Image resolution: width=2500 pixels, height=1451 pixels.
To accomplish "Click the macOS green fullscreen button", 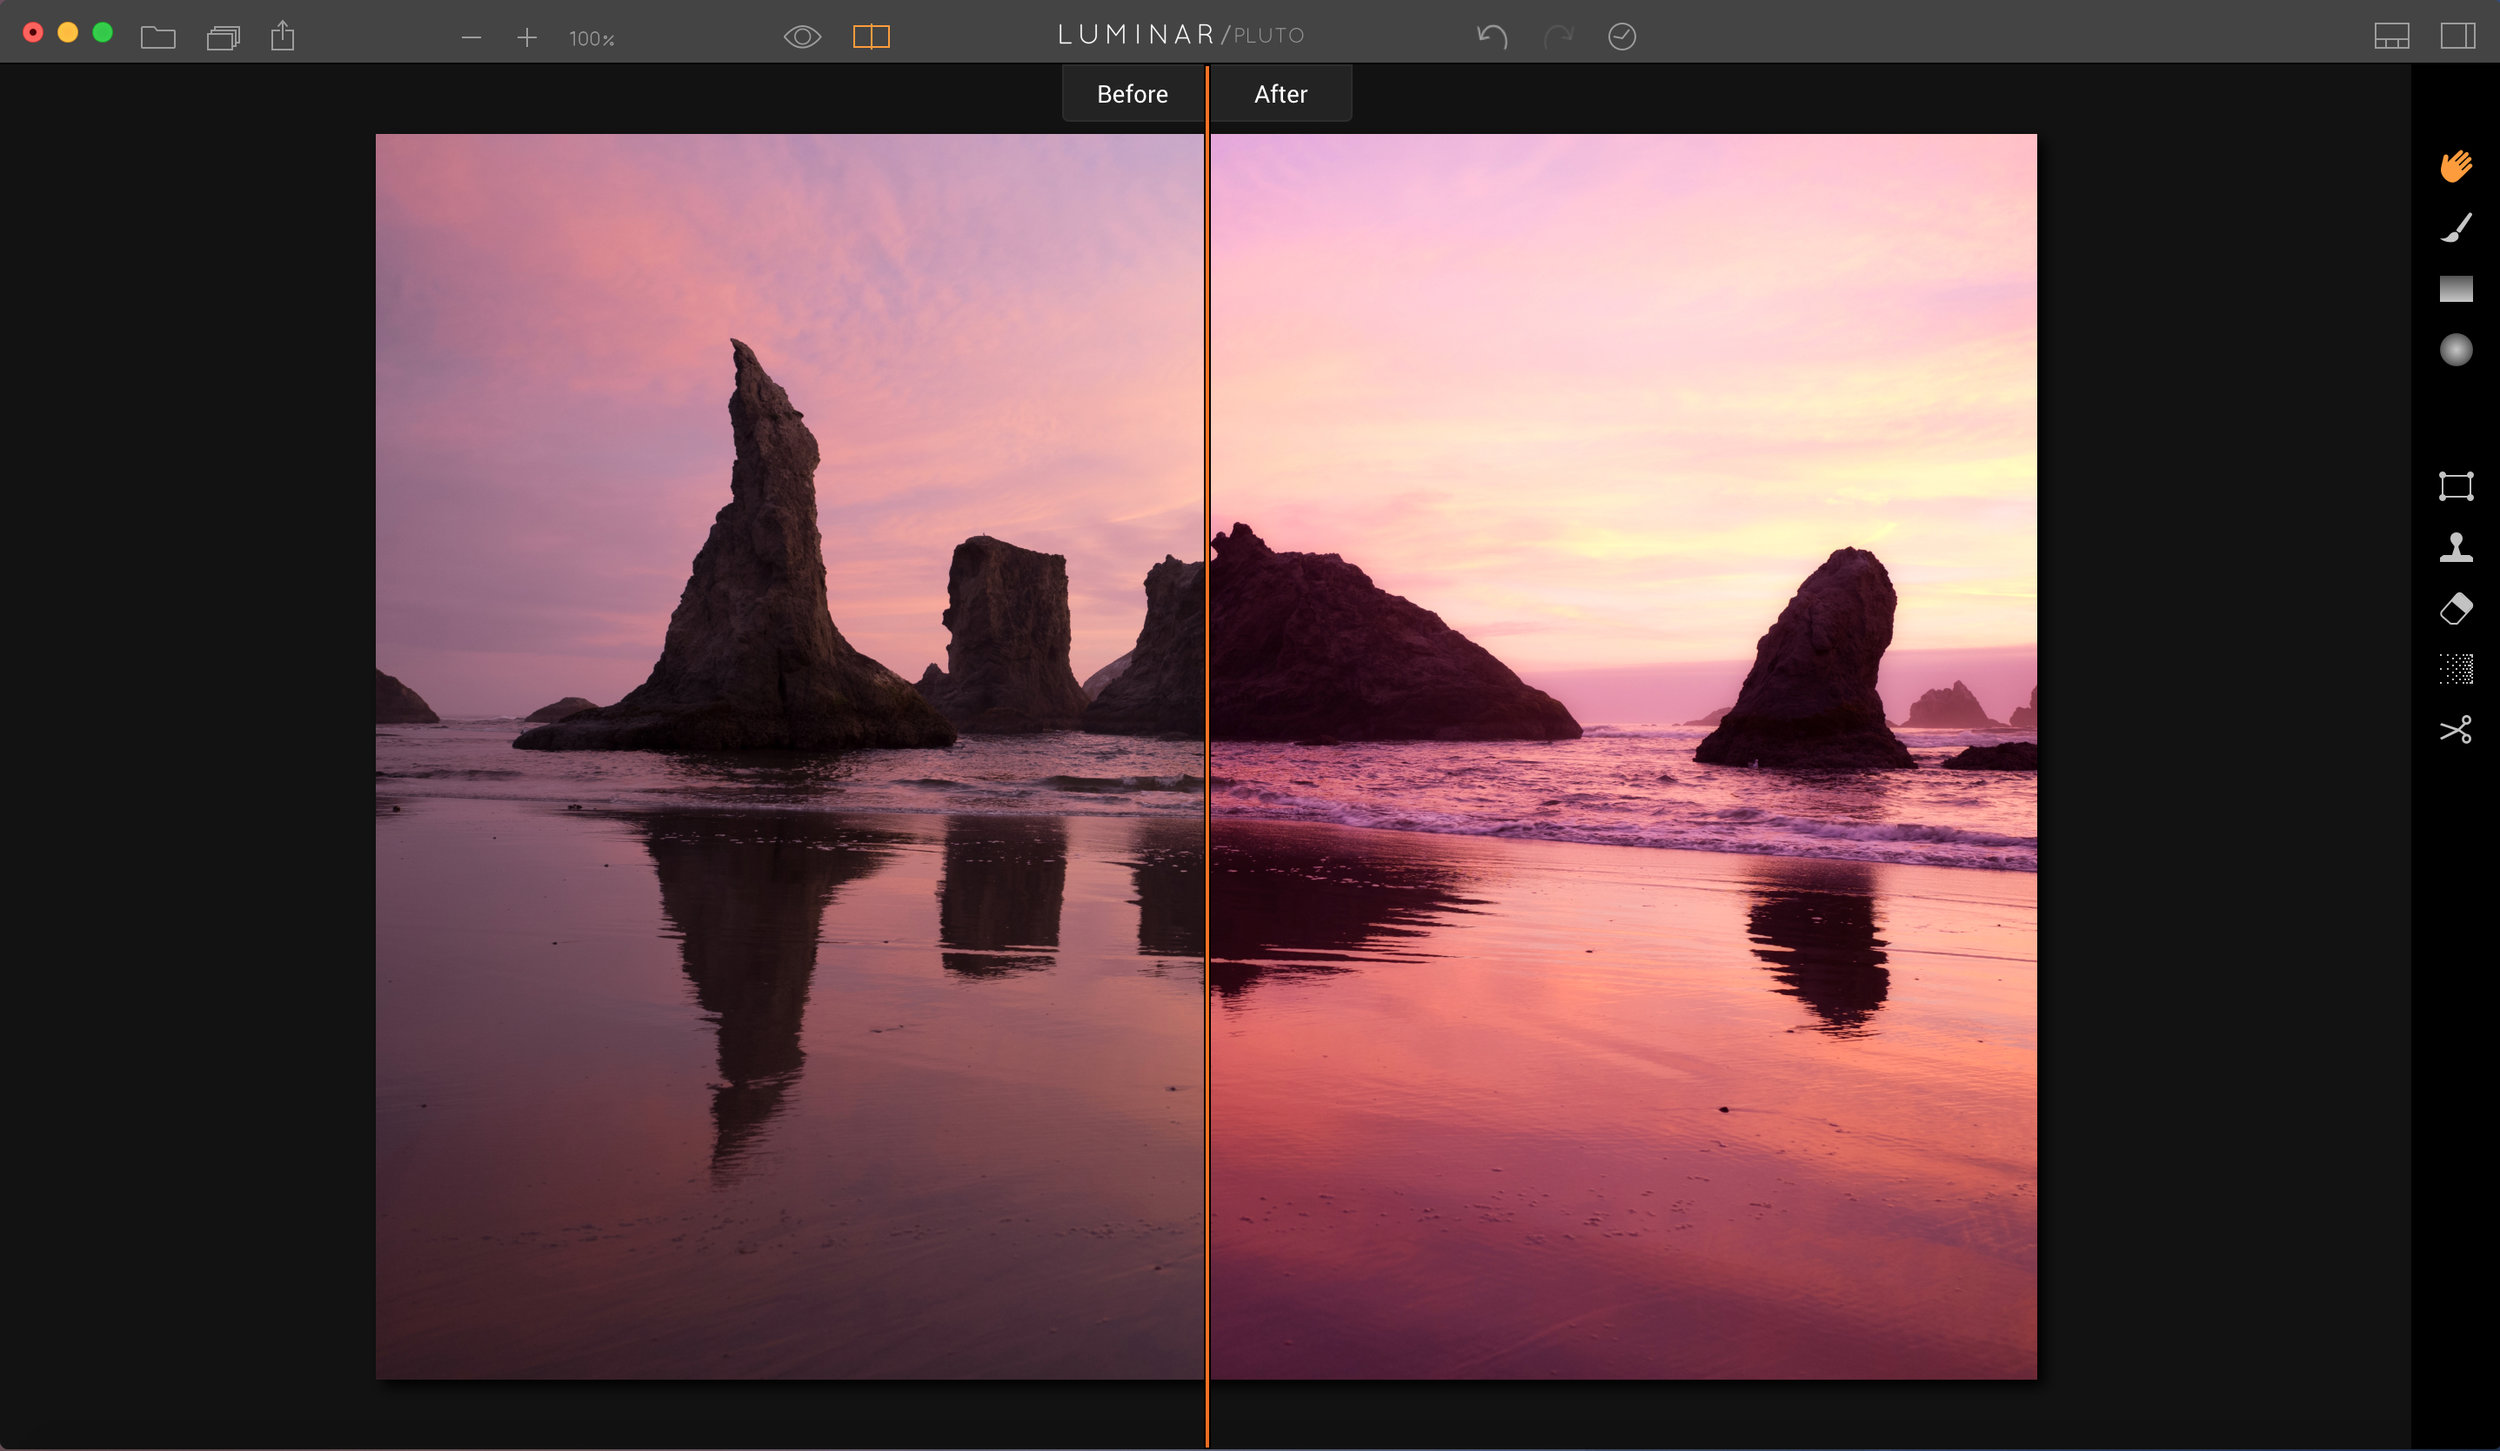I will (102, 33).
